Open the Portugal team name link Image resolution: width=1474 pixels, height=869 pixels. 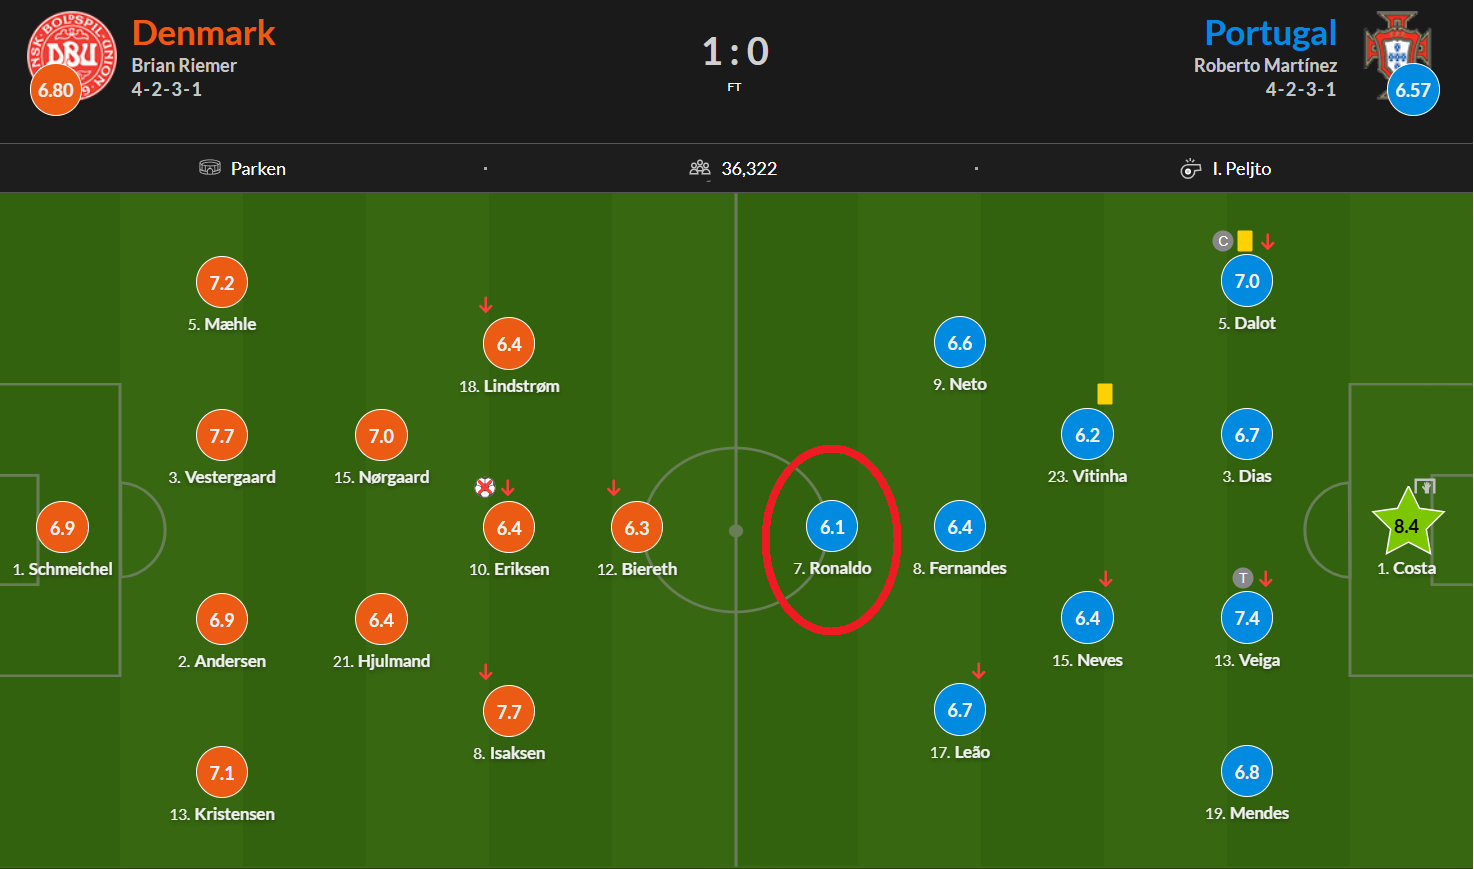tap(1271, 33)
